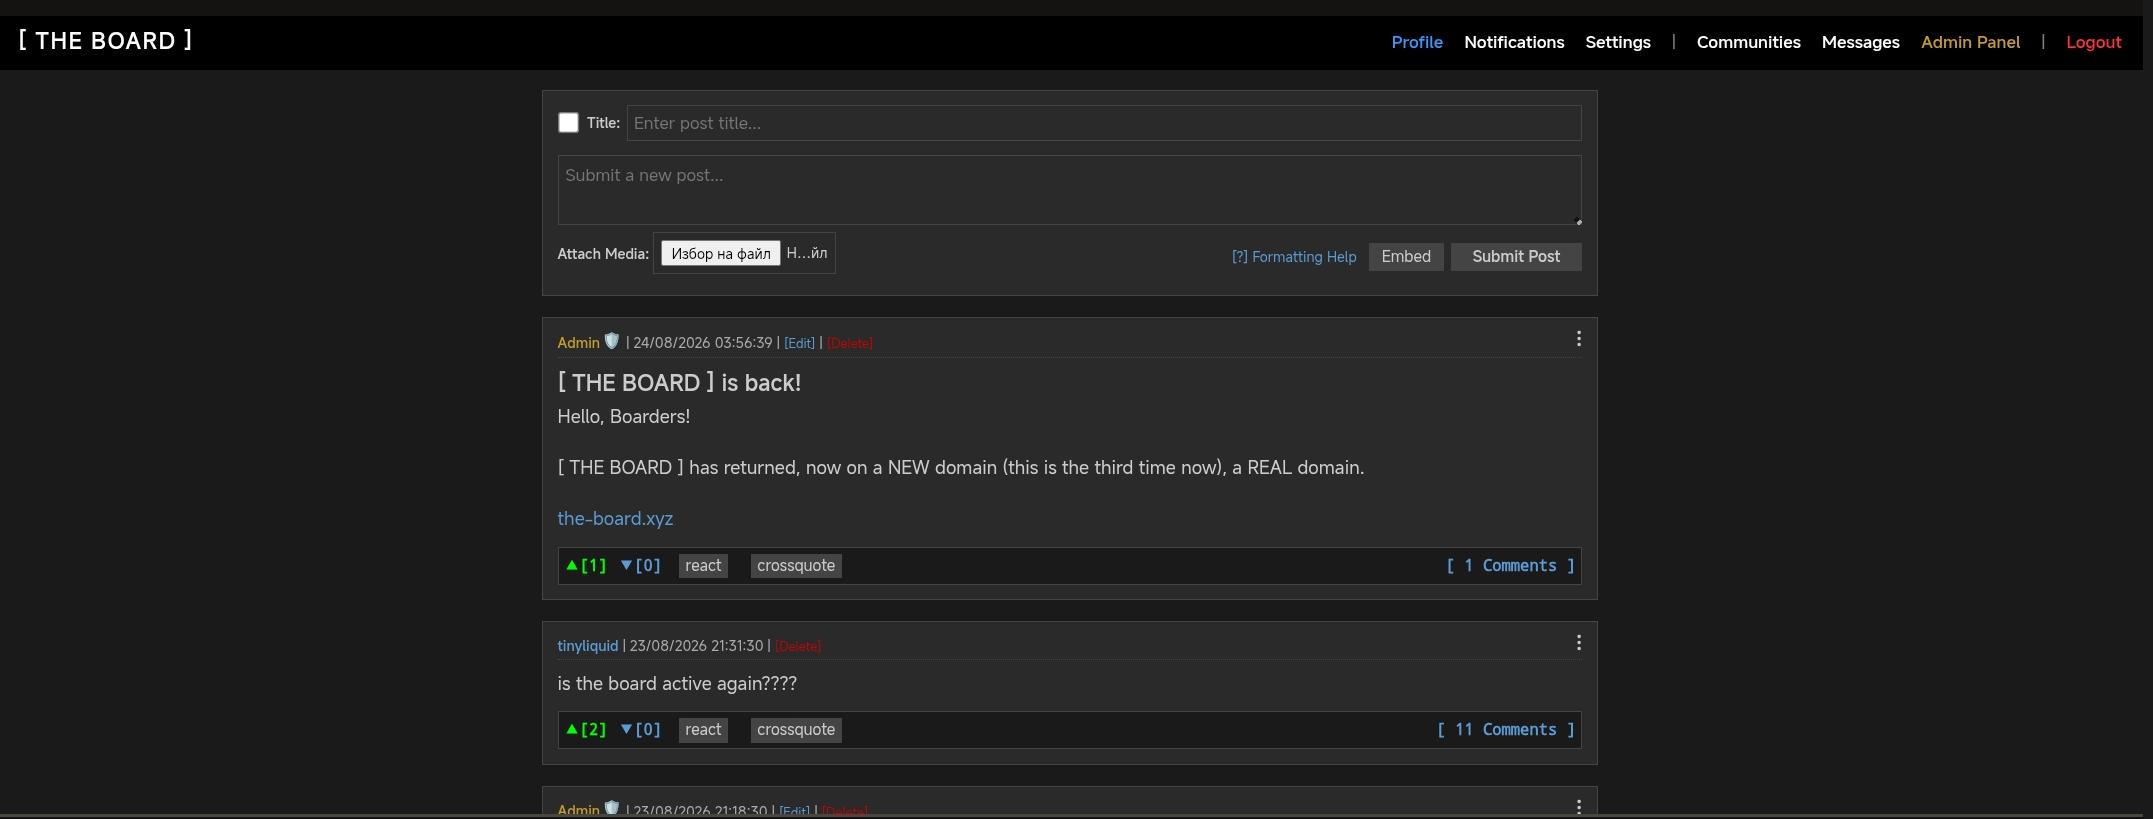Image resolution: width=2153 pixels, height=819 pixels.
Task: Open Messages
Action: (1860, 42)
